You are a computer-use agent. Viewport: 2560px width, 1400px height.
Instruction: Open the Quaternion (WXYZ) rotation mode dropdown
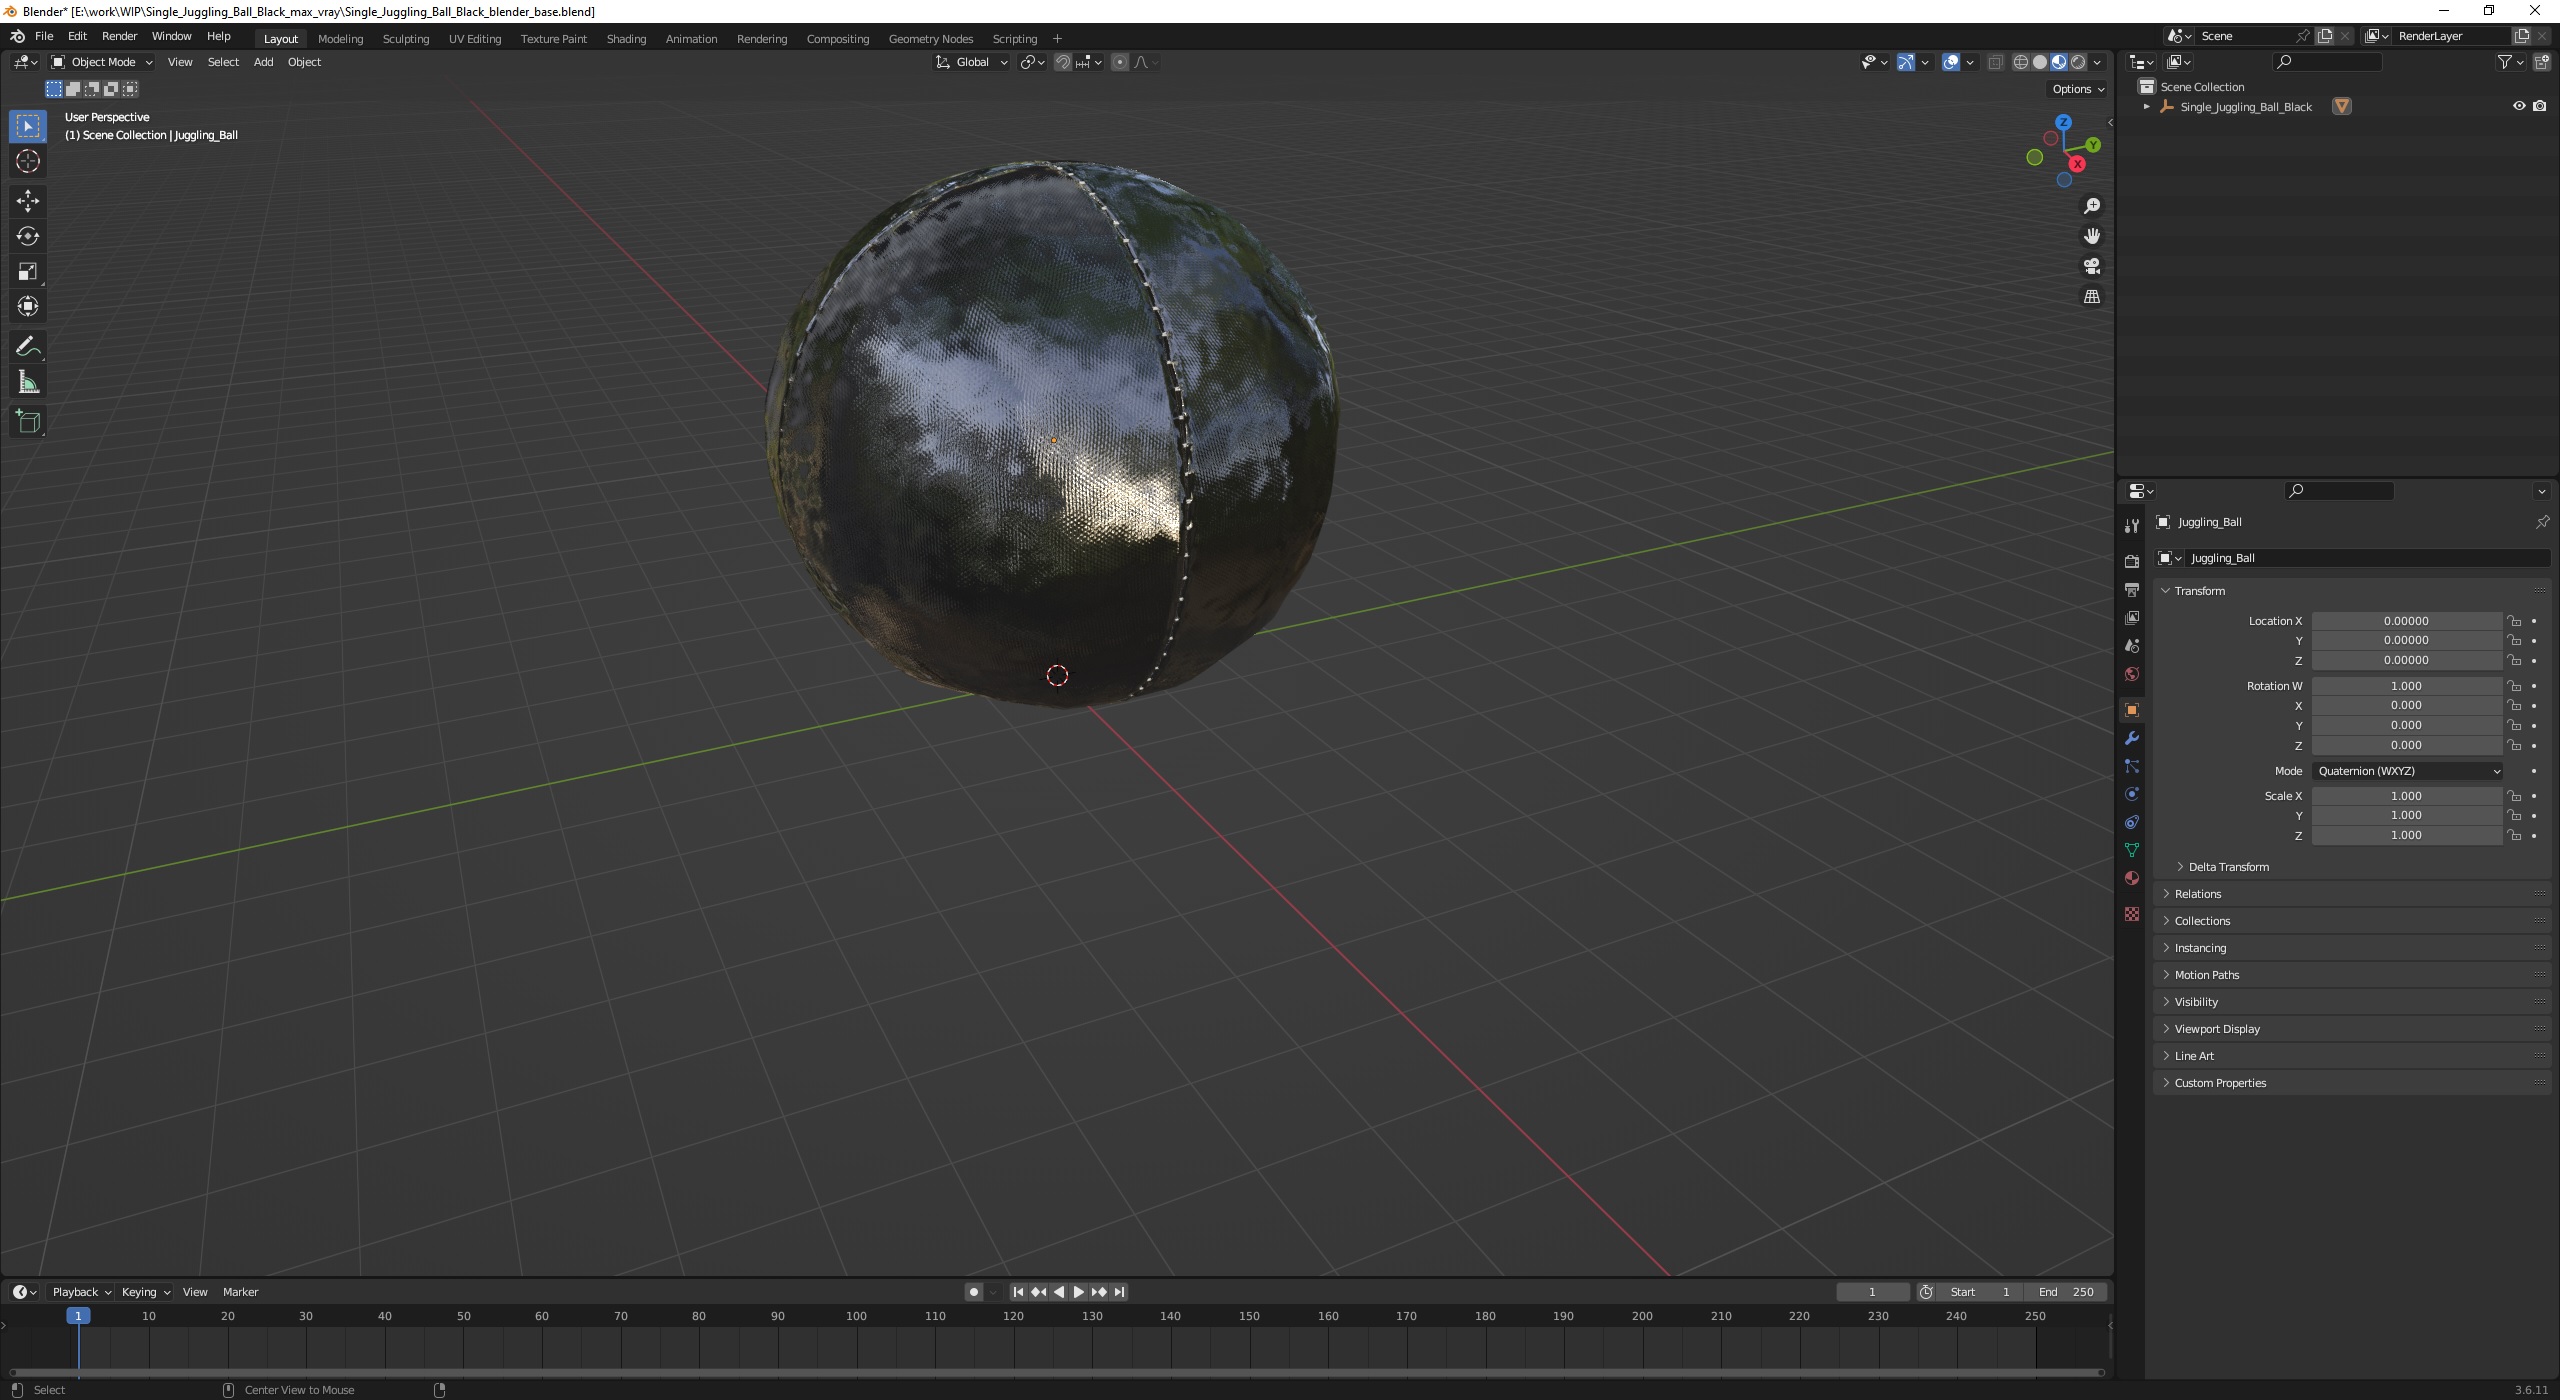pyautogui.click(x=2407, y=771)
